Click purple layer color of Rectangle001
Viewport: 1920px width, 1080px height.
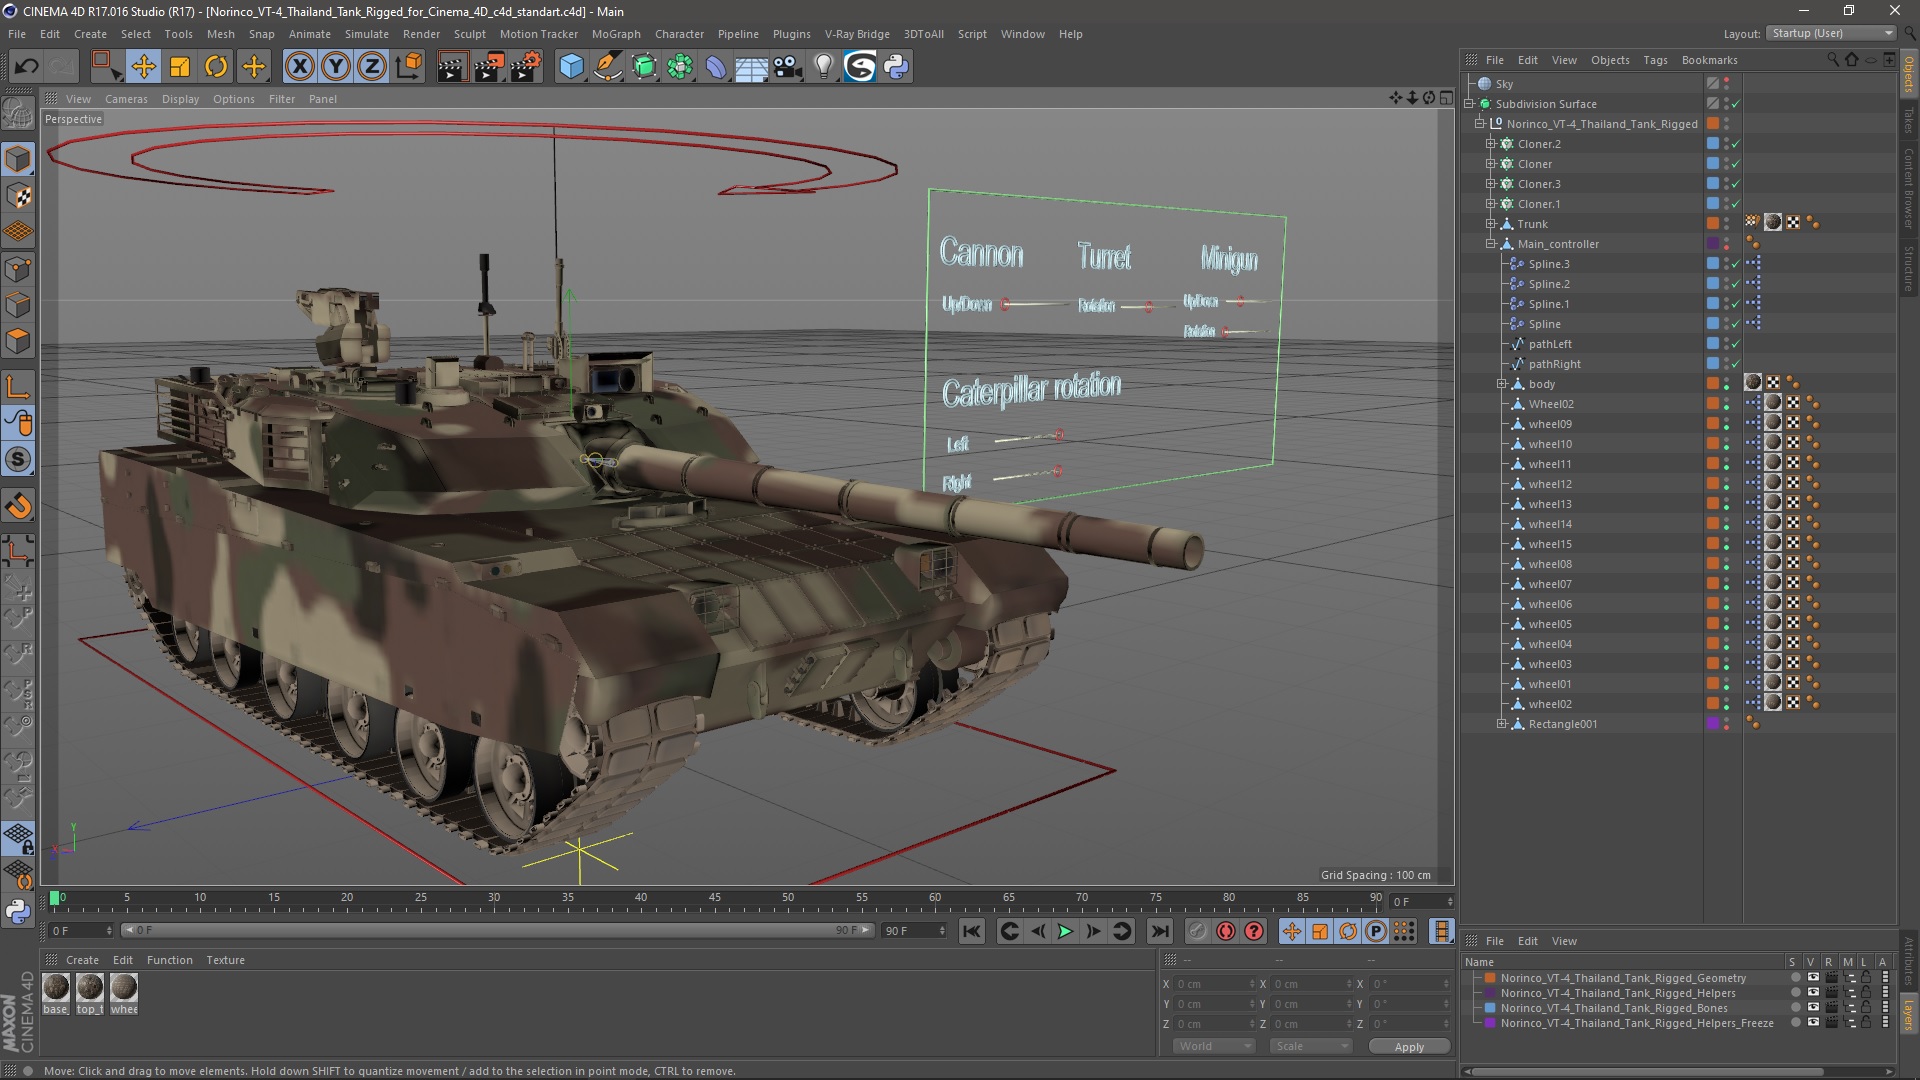pos(1712,724)
